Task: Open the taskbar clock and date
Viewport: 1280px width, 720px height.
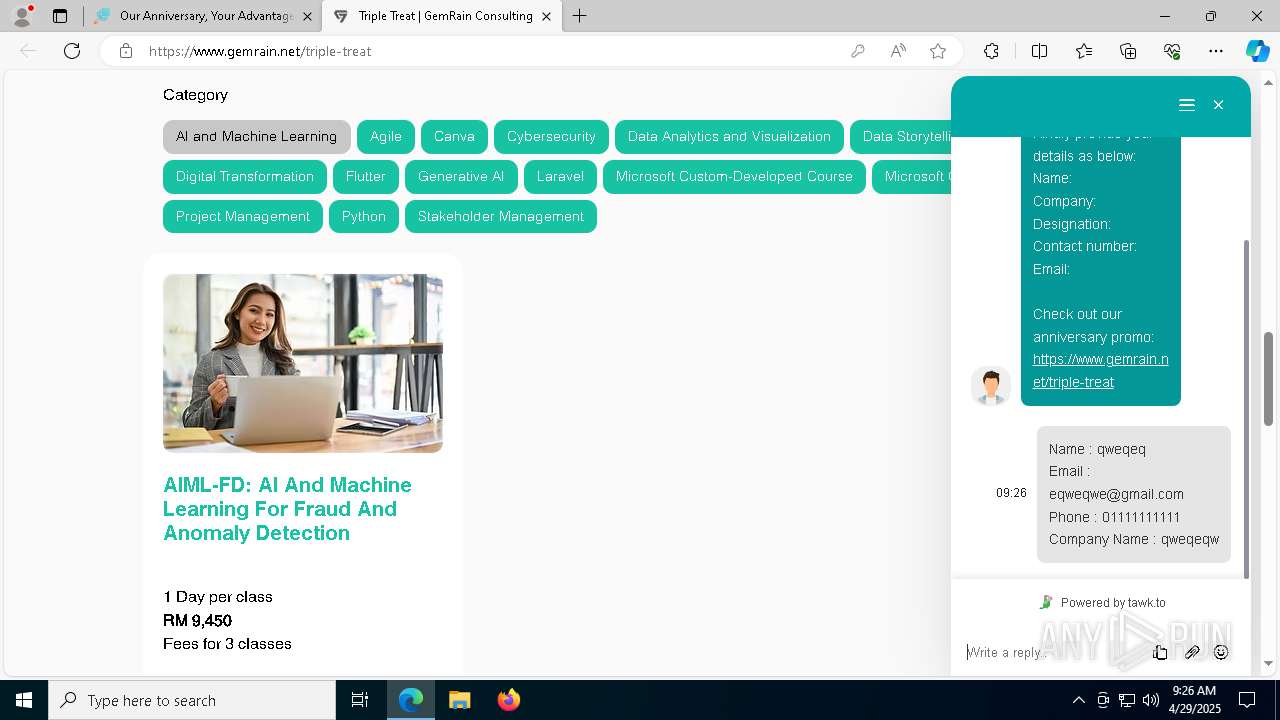Action: click(1194, 700)
